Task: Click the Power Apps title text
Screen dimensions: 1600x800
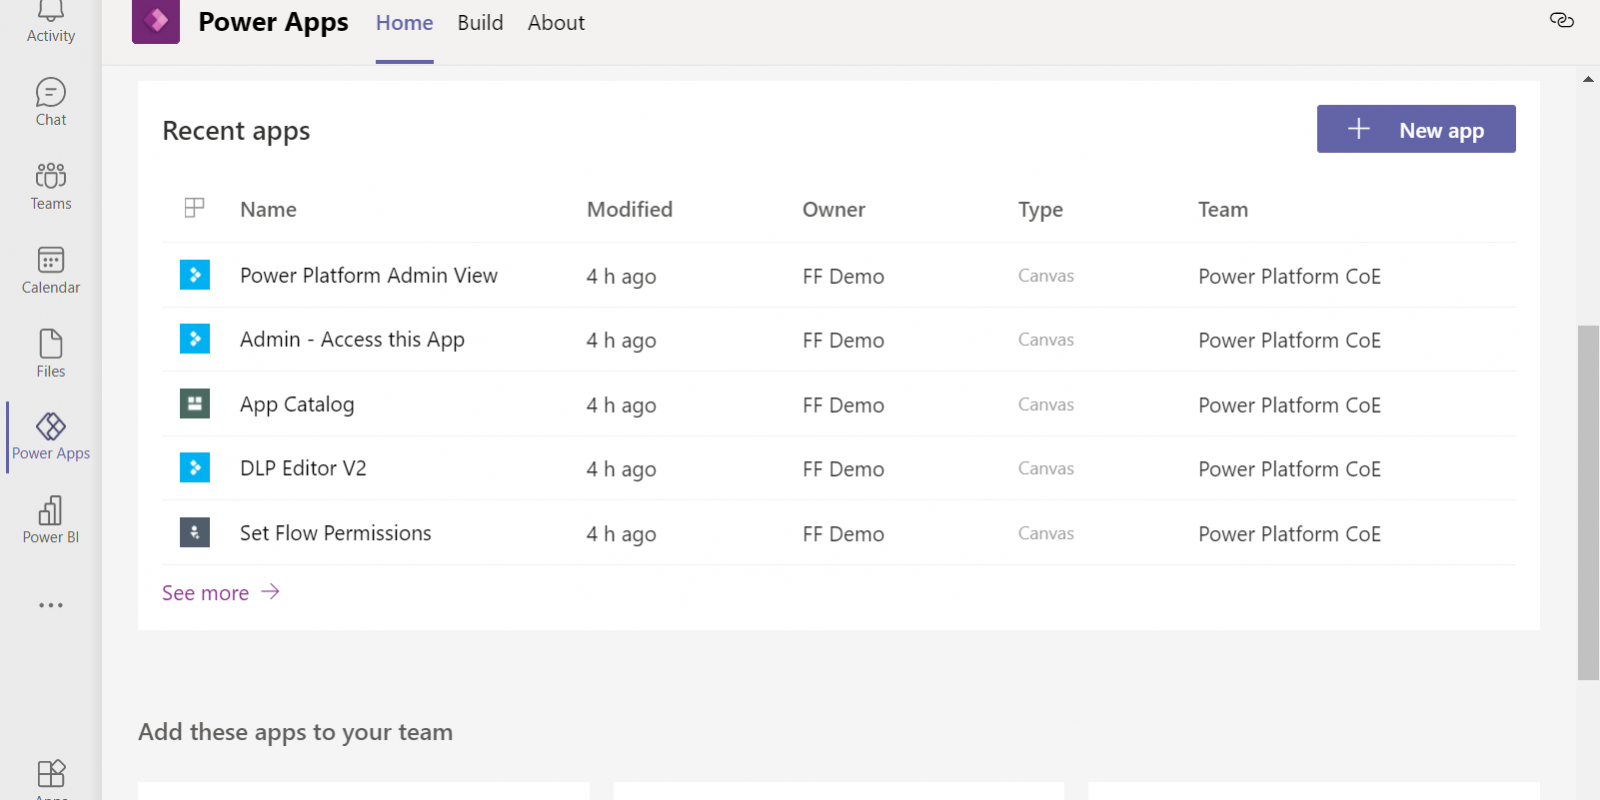Action: click(273, 22)
